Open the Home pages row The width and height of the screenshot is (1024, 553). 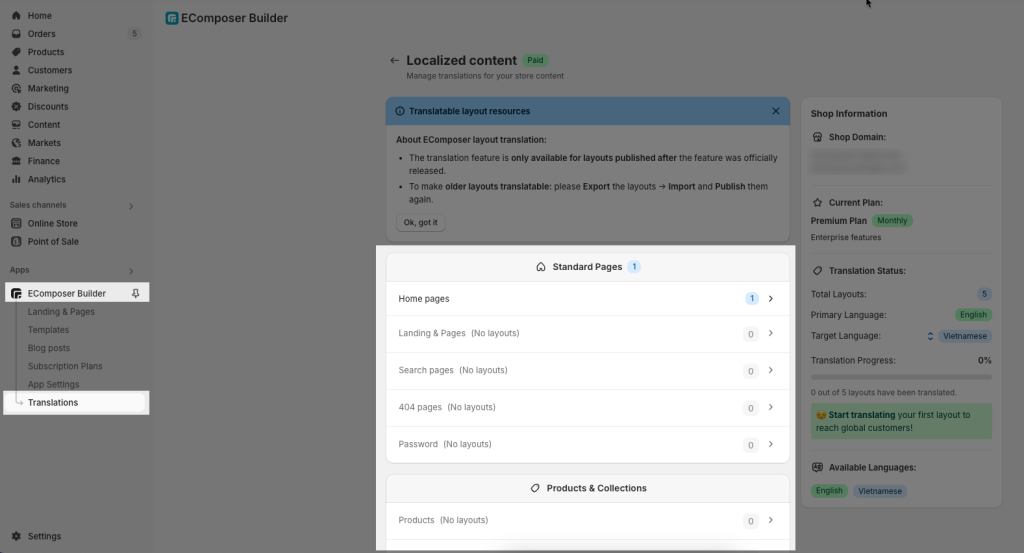pyautogui.click(x=587, y=298)
